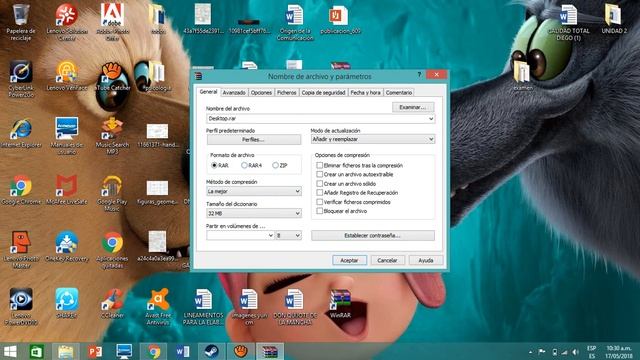Select the Avast Free Antivirus desktop icon
This screenshot has width=640, height=360.
[x=158, y=307]
